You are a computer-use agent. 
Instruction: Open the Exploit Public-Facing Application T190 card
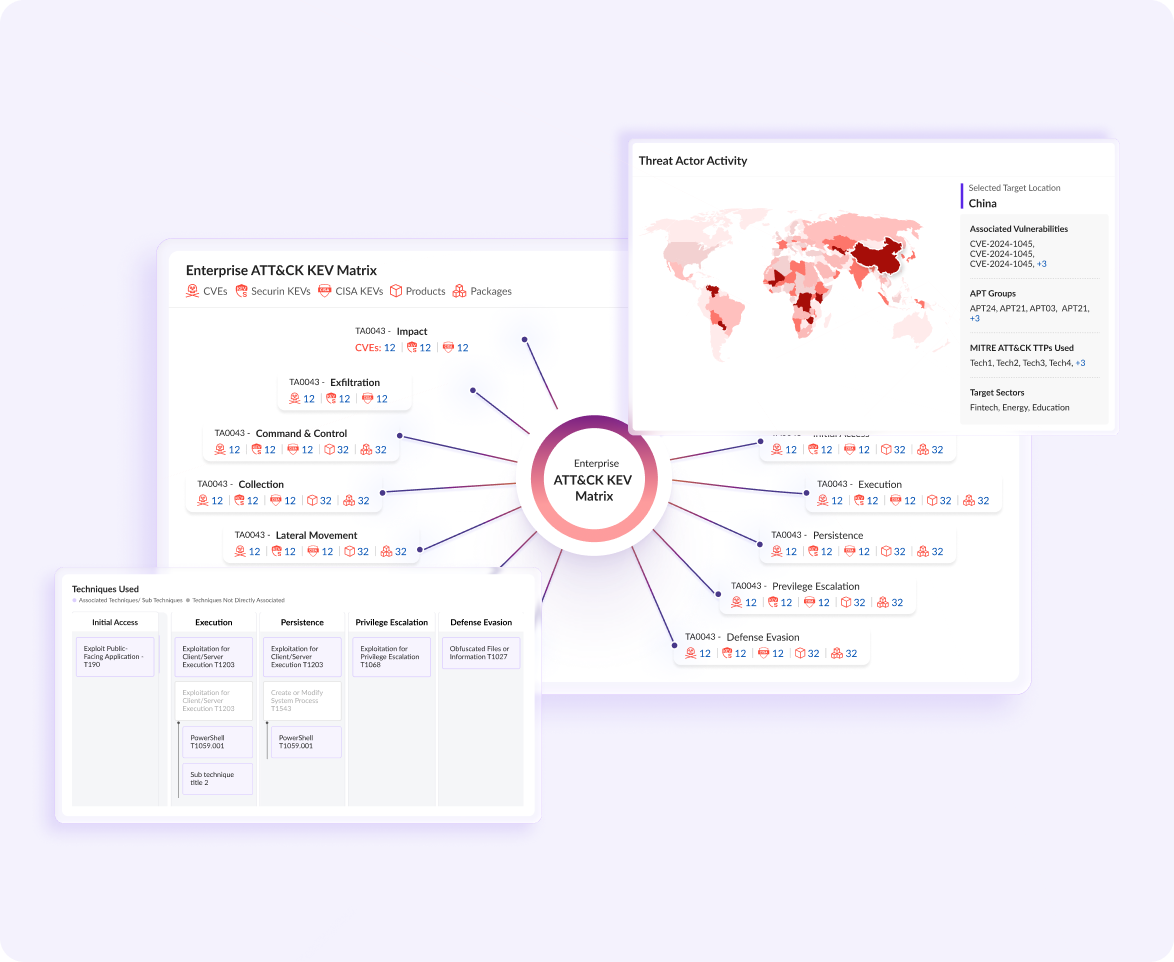pos(115,657)
